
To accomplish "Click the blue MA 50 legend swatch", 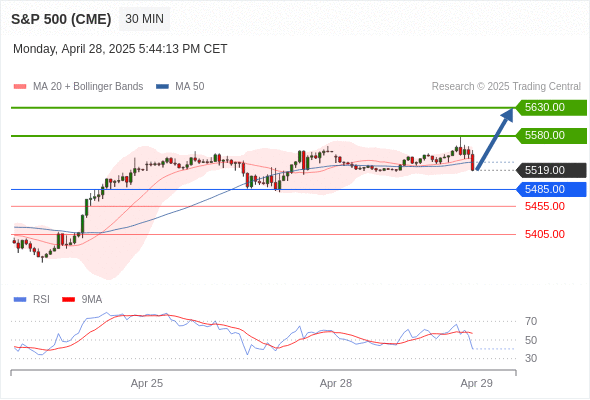I will click(162, 87).
